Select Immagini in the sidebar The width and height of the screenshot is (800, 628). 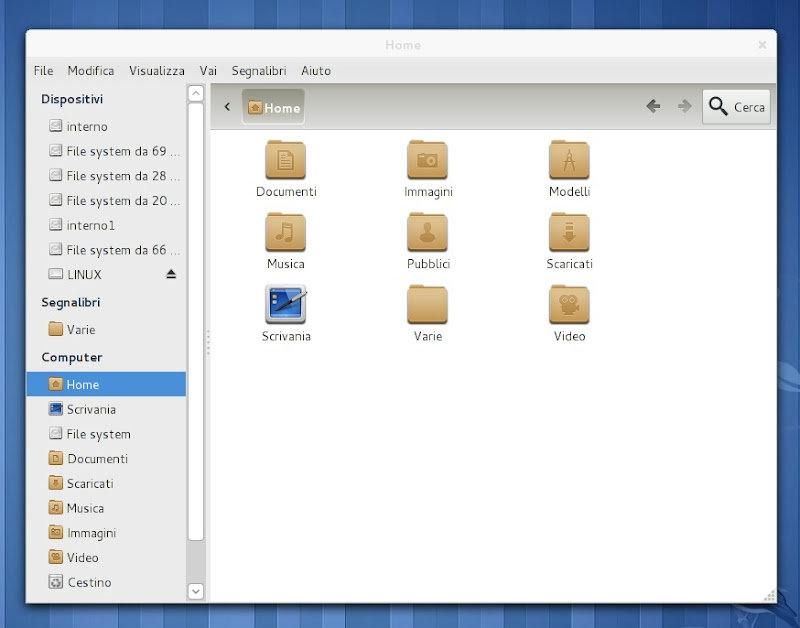click(x=106, y=533)
